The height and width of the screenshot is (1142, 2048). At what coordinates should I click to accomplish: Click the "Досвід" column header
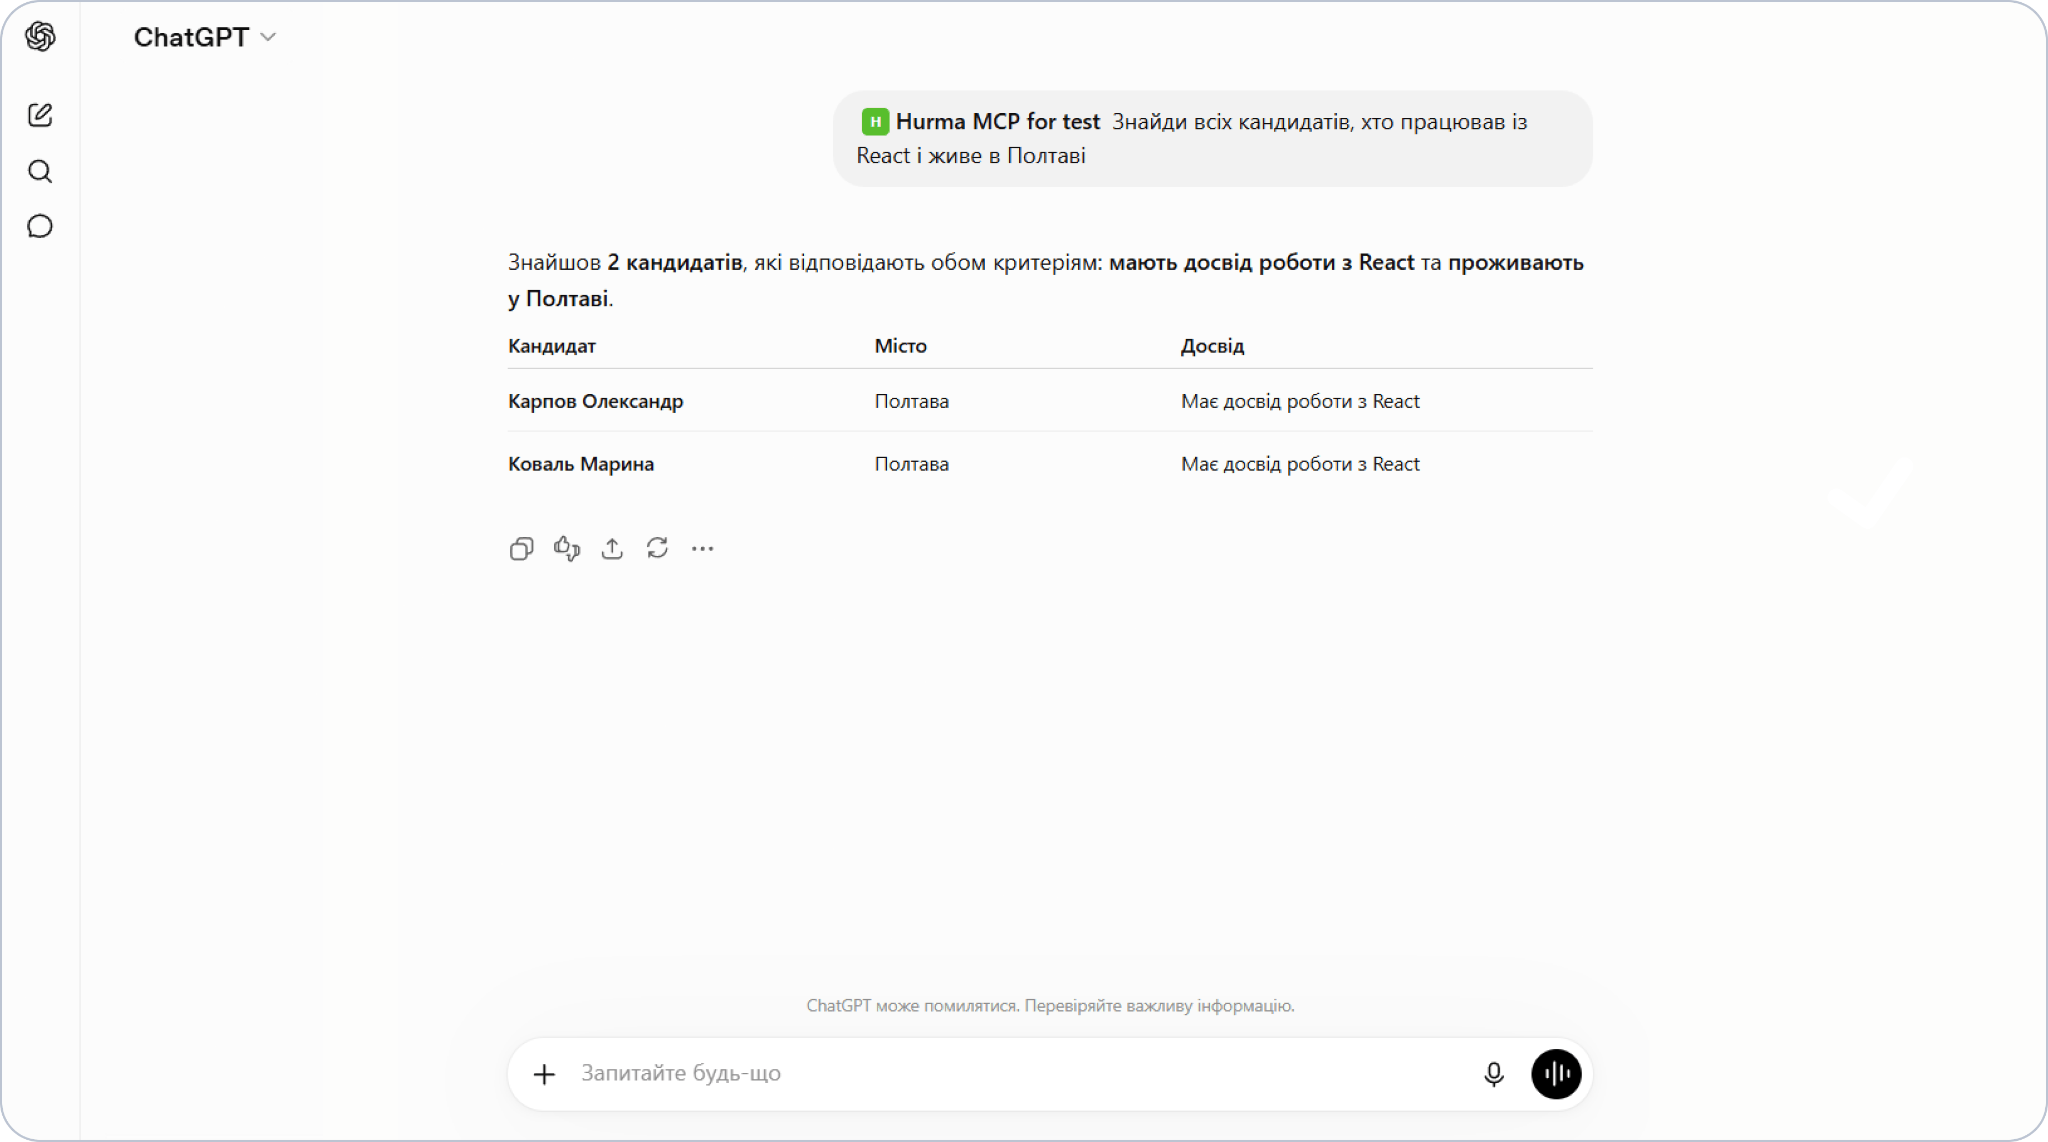1212,346
